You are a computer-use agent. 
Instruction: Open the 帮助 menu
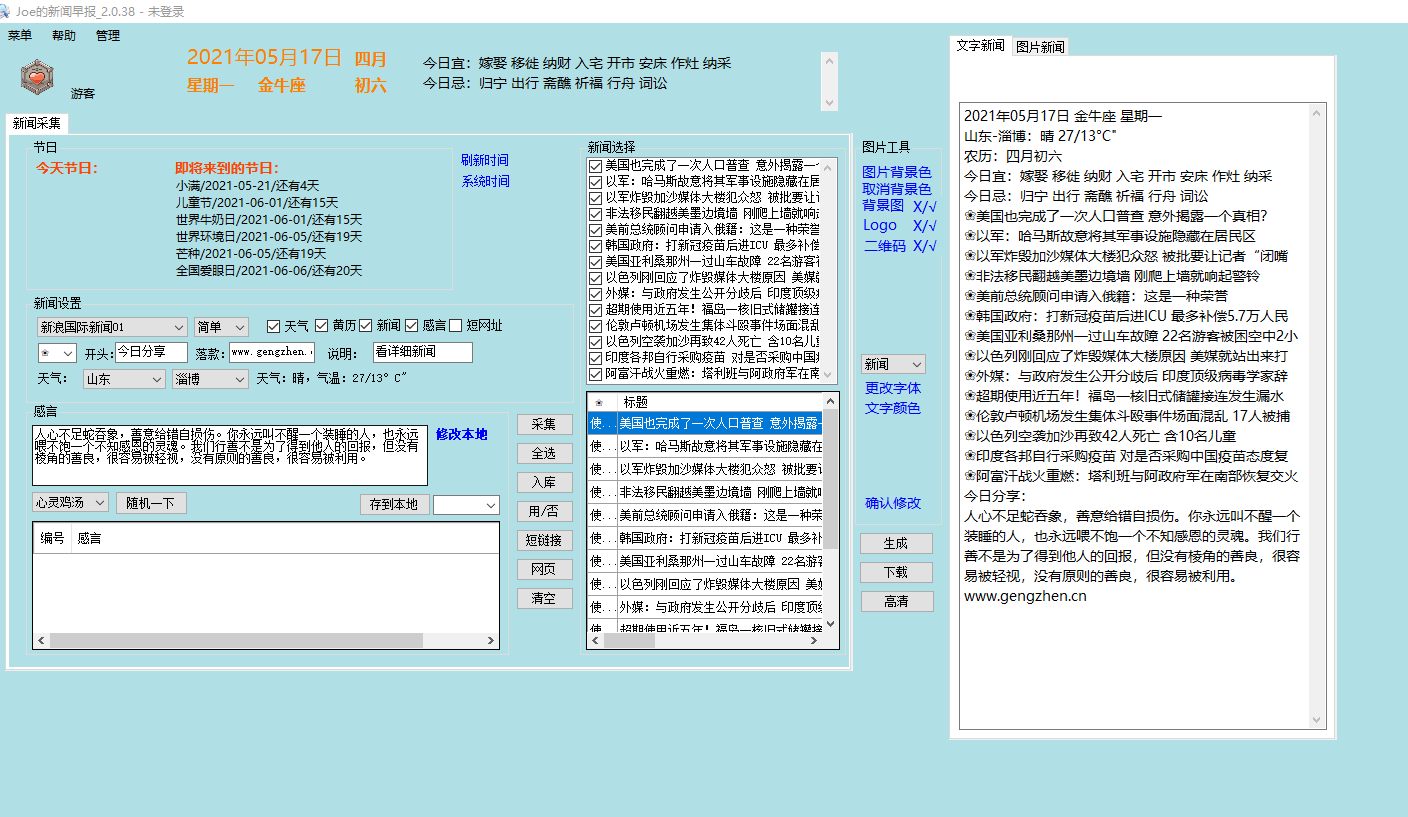(x=63, y=35)
